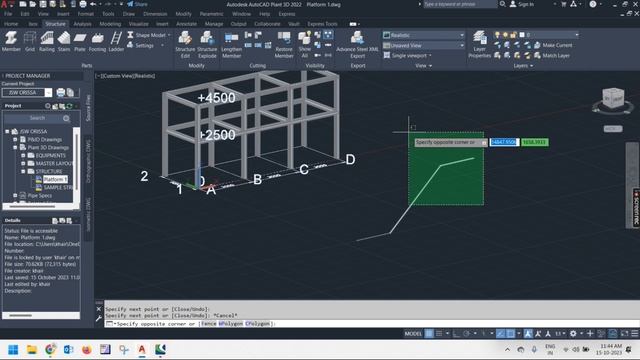Open the Dimension menu
Image resolution: width=640 pixels, height=360 pixels.
(x=155, y=14)
